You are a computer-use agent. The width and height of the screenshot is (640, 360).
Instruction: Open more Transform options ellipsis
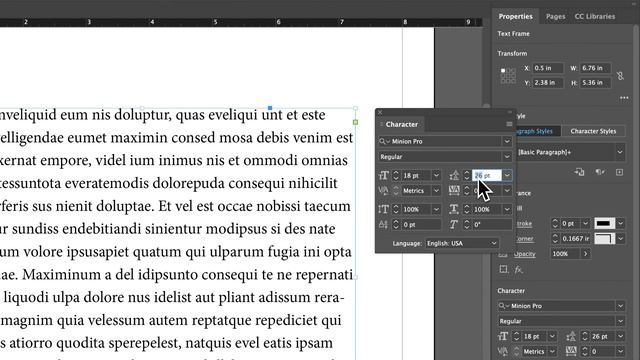pos(624,98)
